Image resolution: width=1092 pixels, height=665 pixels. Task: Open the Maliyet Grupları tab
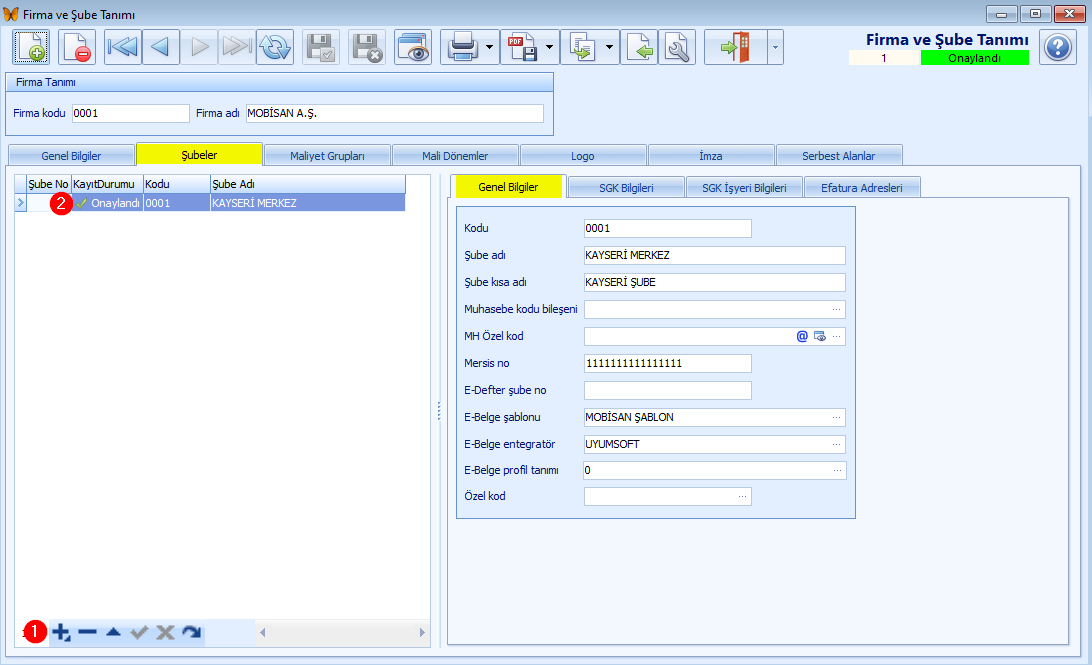[327, 156]
